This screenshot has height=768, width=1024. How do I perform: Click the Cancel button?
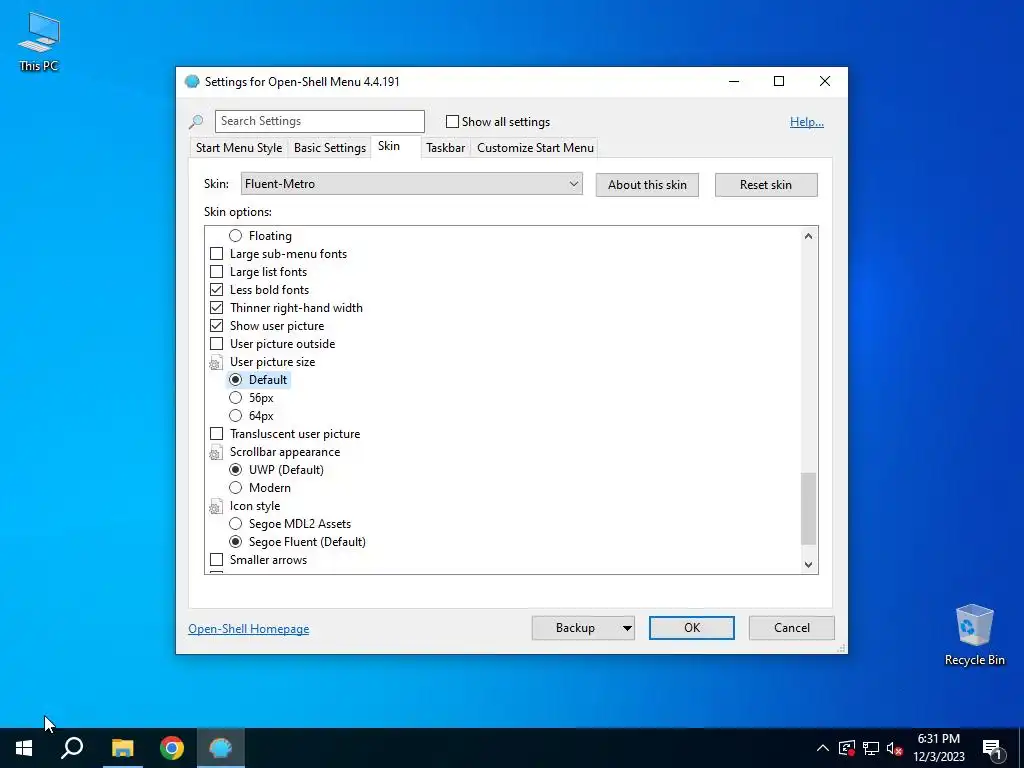[x=792, y=628]
